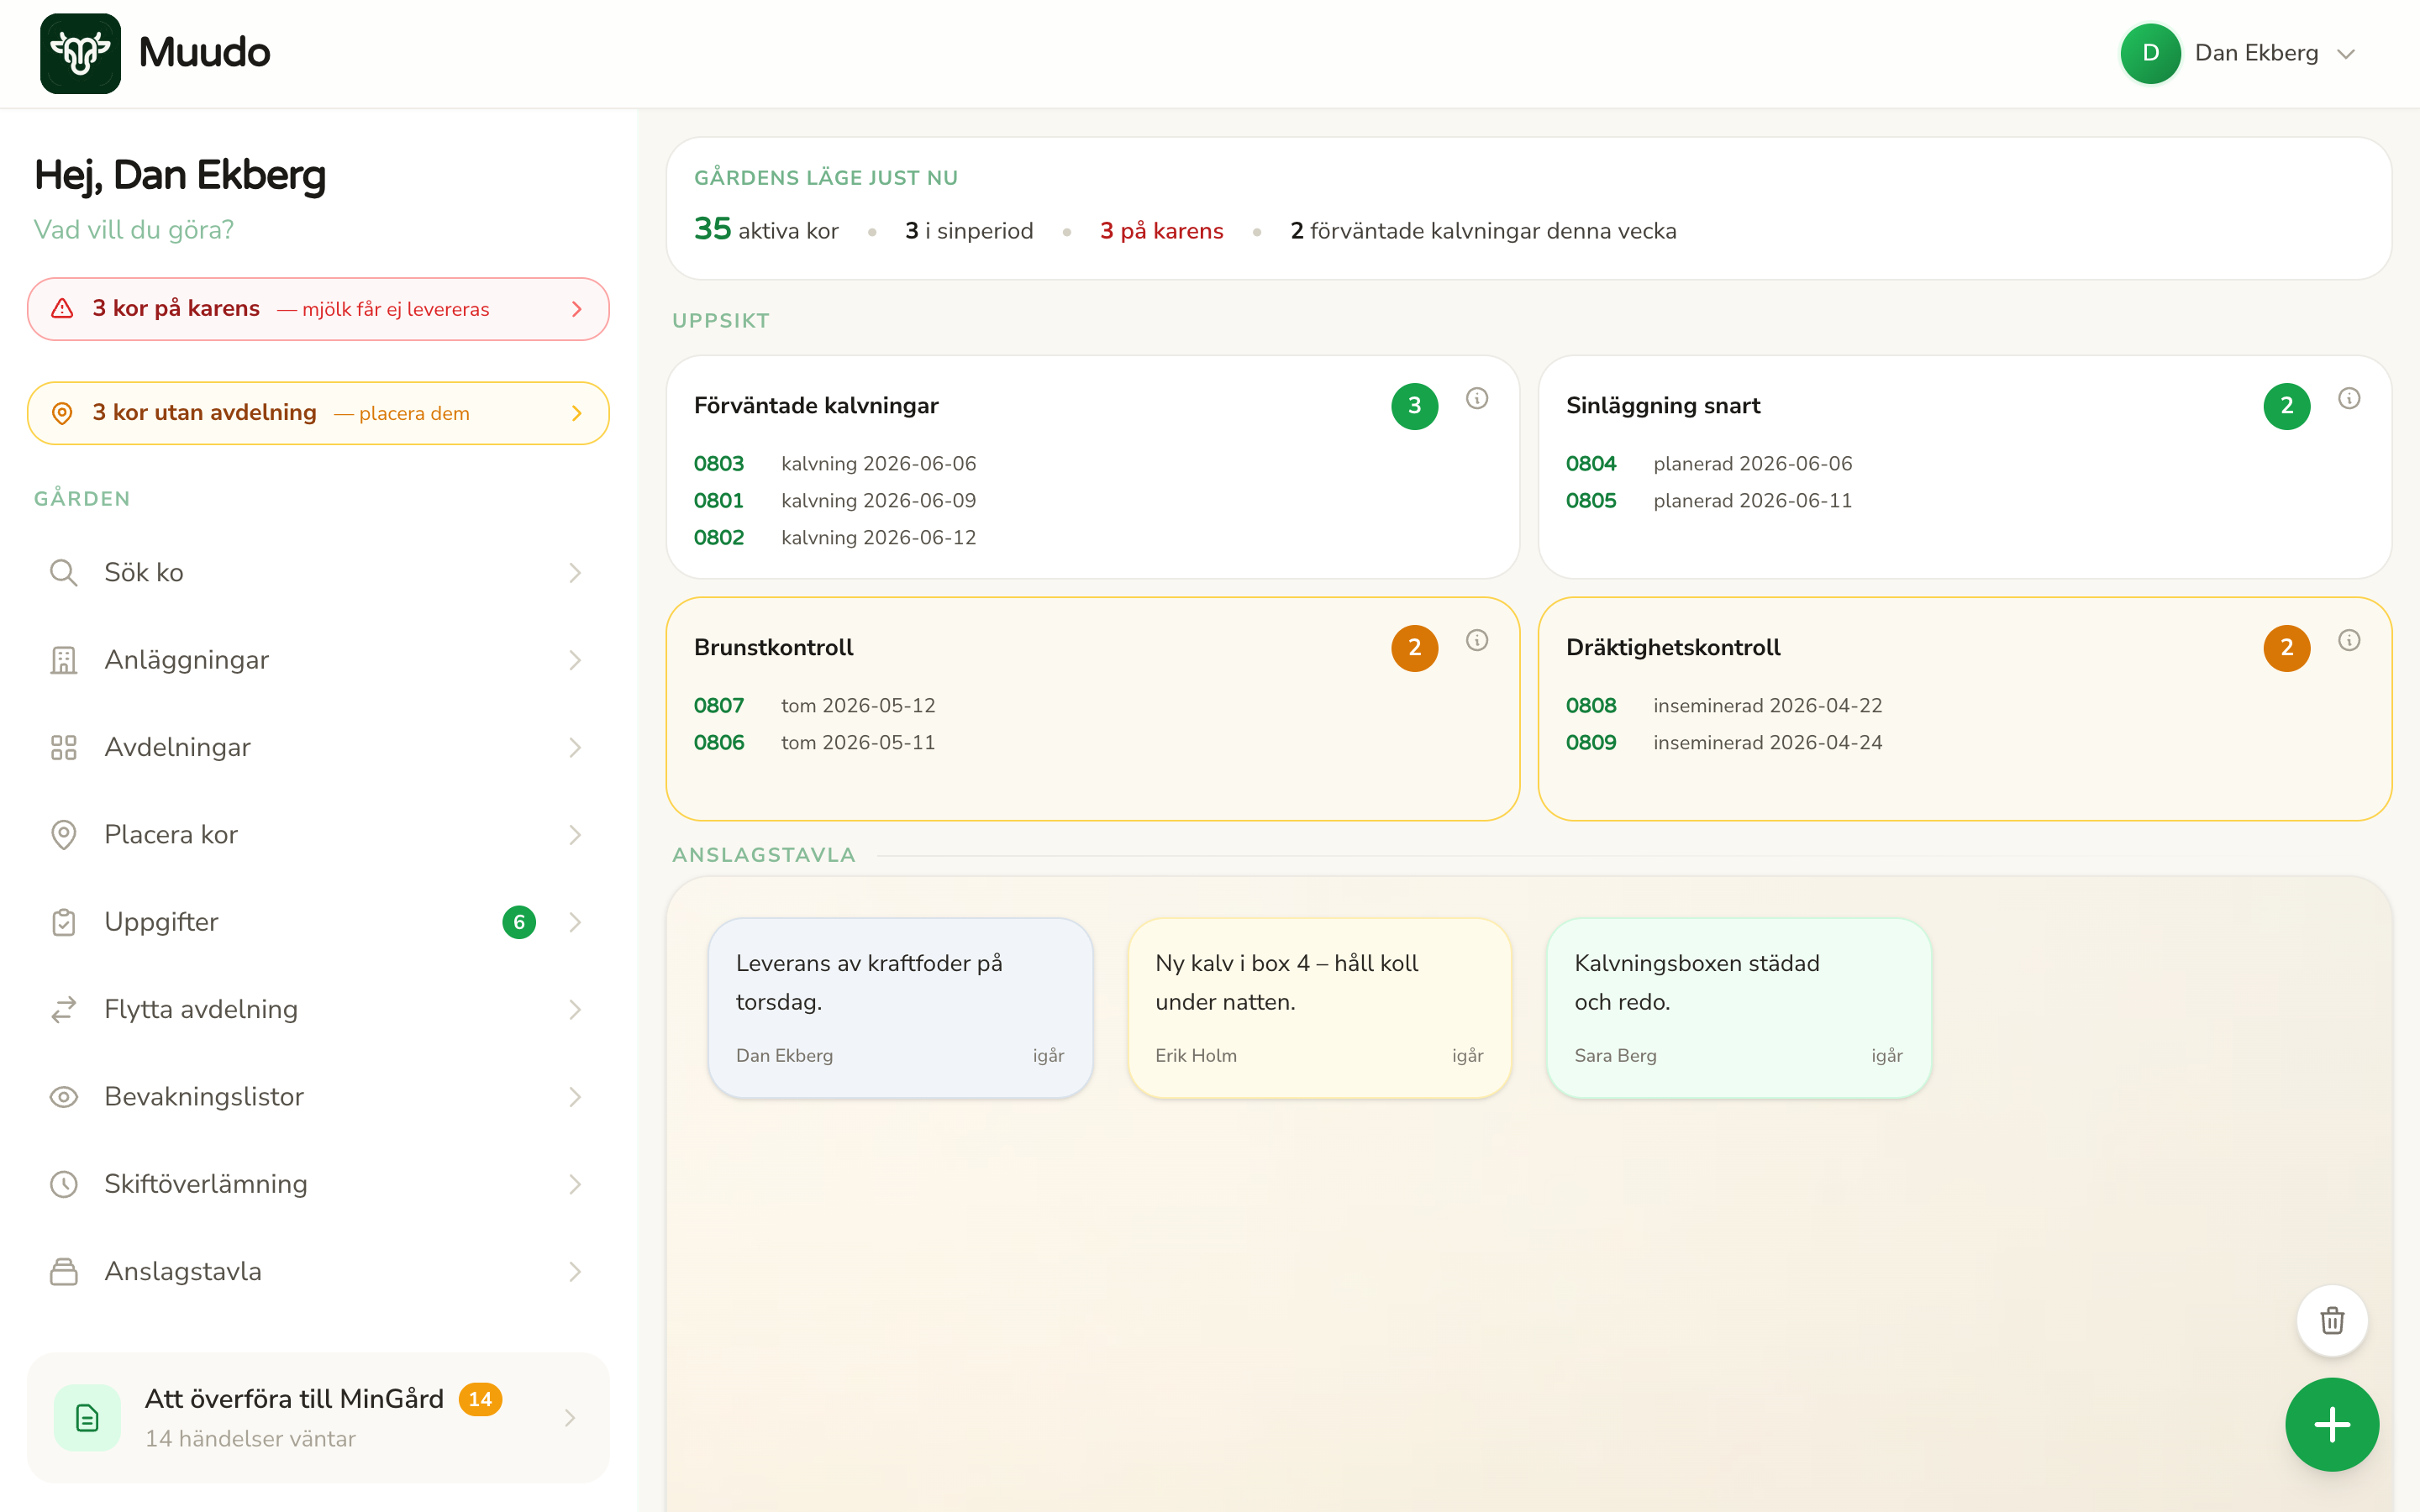Image resolution: width=2420 pixels, height=1512 pixels.
Task: Open the user menu dropdown arrow beside Dan Ekberg
Action: pos(2346,54)
